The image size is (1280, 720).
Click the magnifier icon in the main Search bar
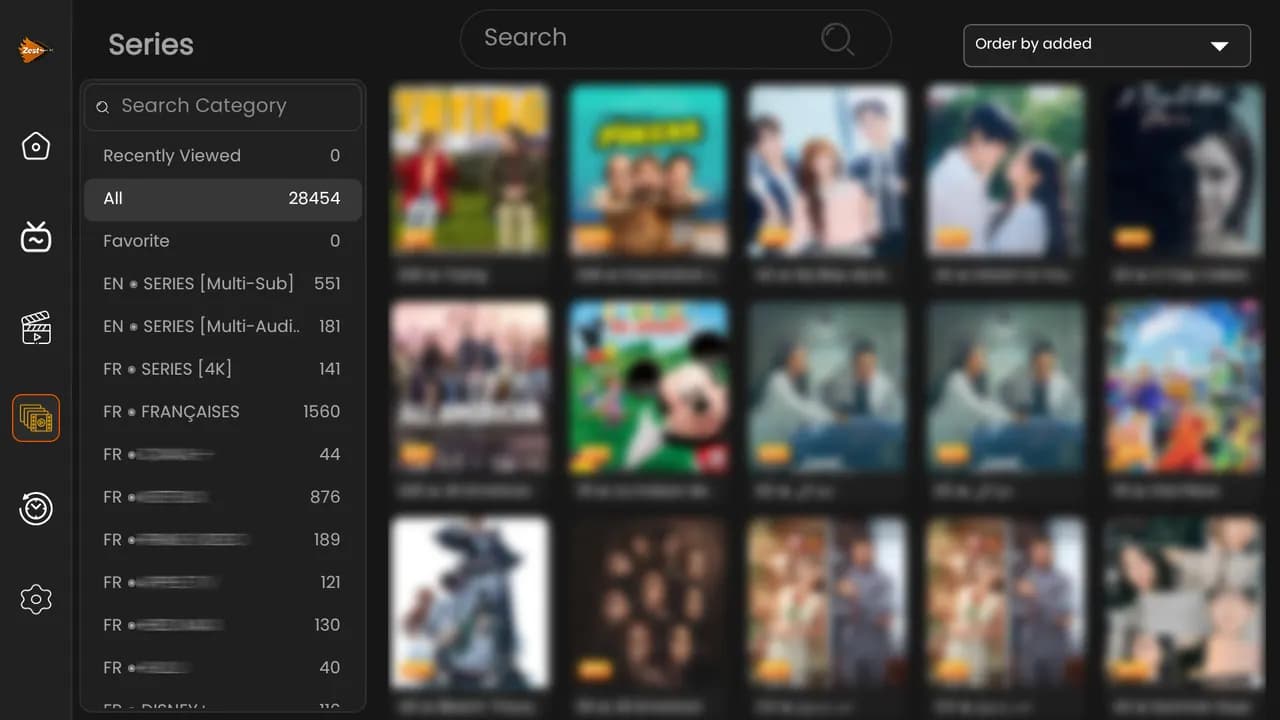point(837,39)
